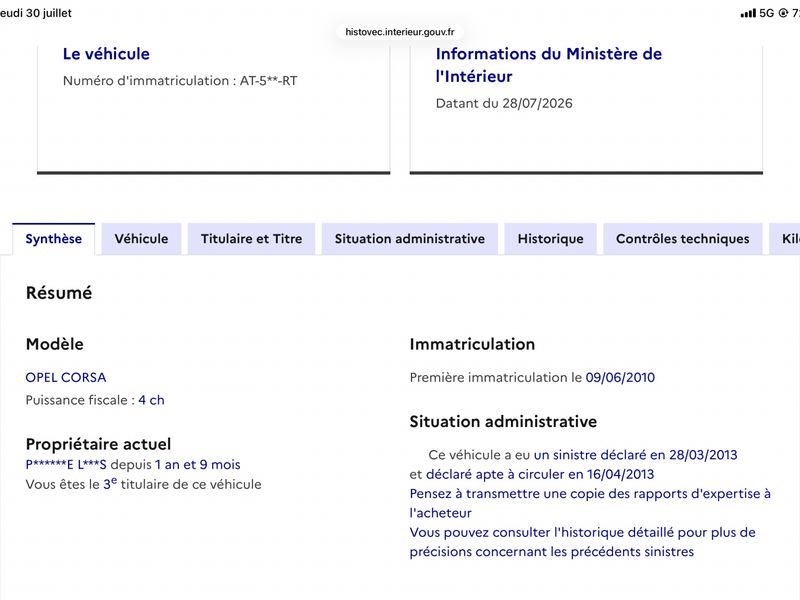
Task: Click 'déclaré apte à circuler en 16/04/2013'
Action: pyautogui.click(x=540, y=474)
